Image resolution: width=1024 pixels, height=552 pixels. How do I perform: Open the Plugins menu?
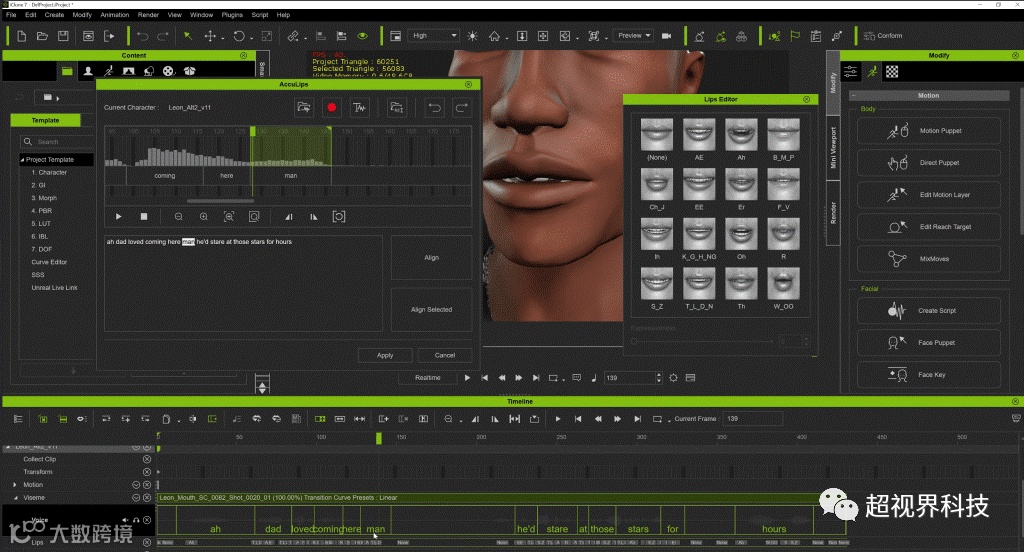coord(232,15)
